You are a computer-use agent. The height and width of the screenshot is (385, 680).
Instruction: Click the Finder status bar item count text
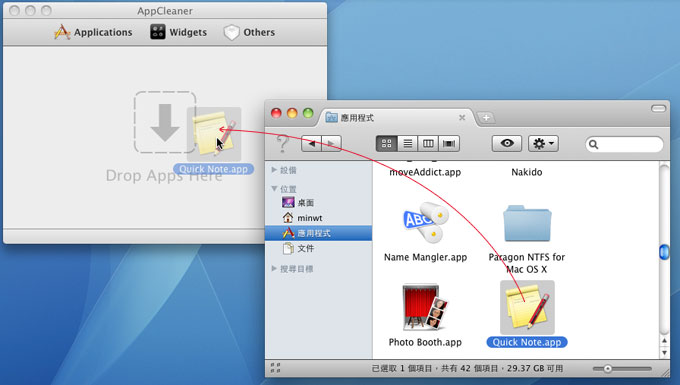(467, 369)
